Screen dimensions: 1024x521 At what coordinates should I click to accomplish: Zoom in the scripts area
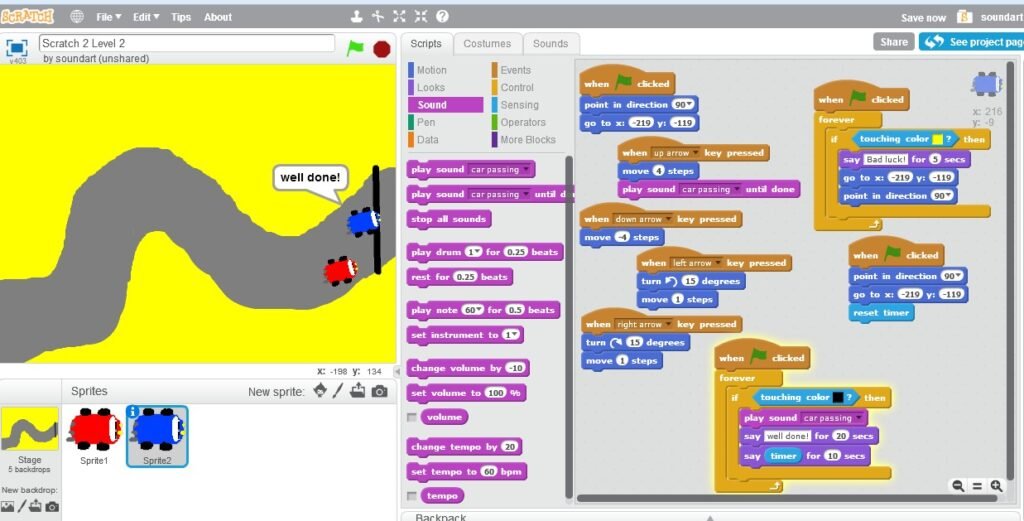pos(996,486)
